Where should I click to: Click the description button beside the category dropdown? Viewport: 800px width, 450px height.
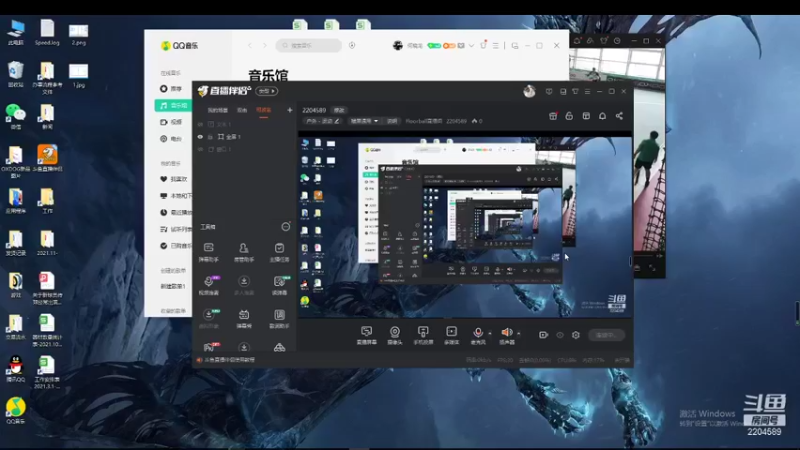[392, 121]
